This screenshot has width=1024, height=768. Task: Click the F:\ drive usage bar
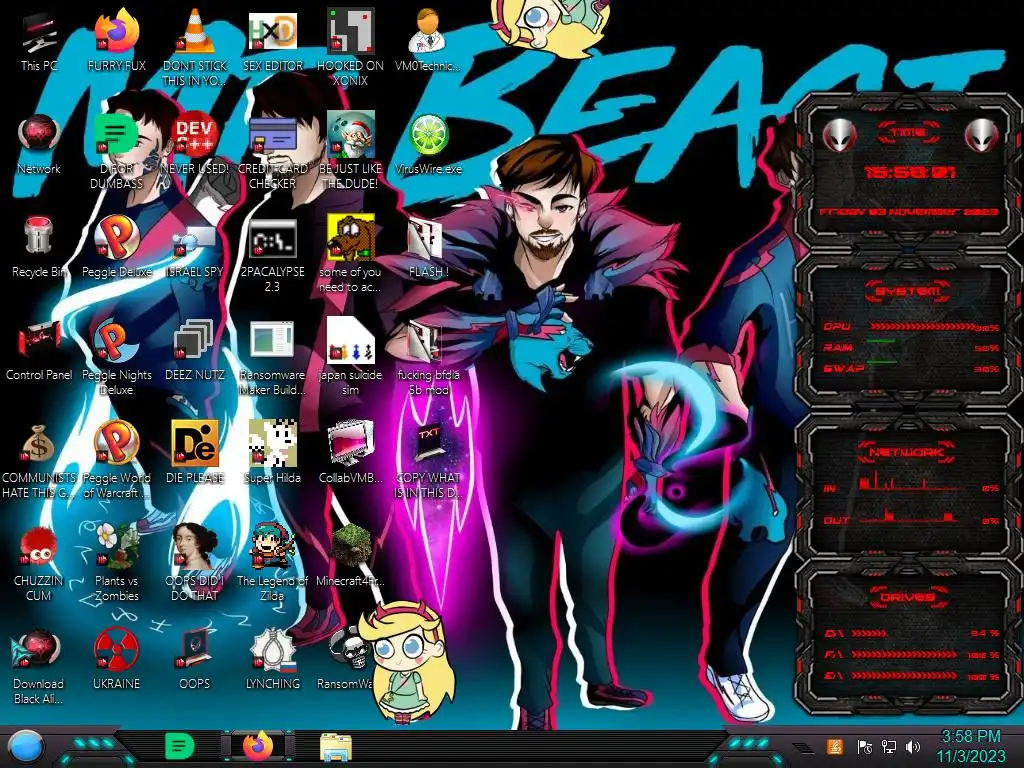pyautogui.click(x=904, y=654)
